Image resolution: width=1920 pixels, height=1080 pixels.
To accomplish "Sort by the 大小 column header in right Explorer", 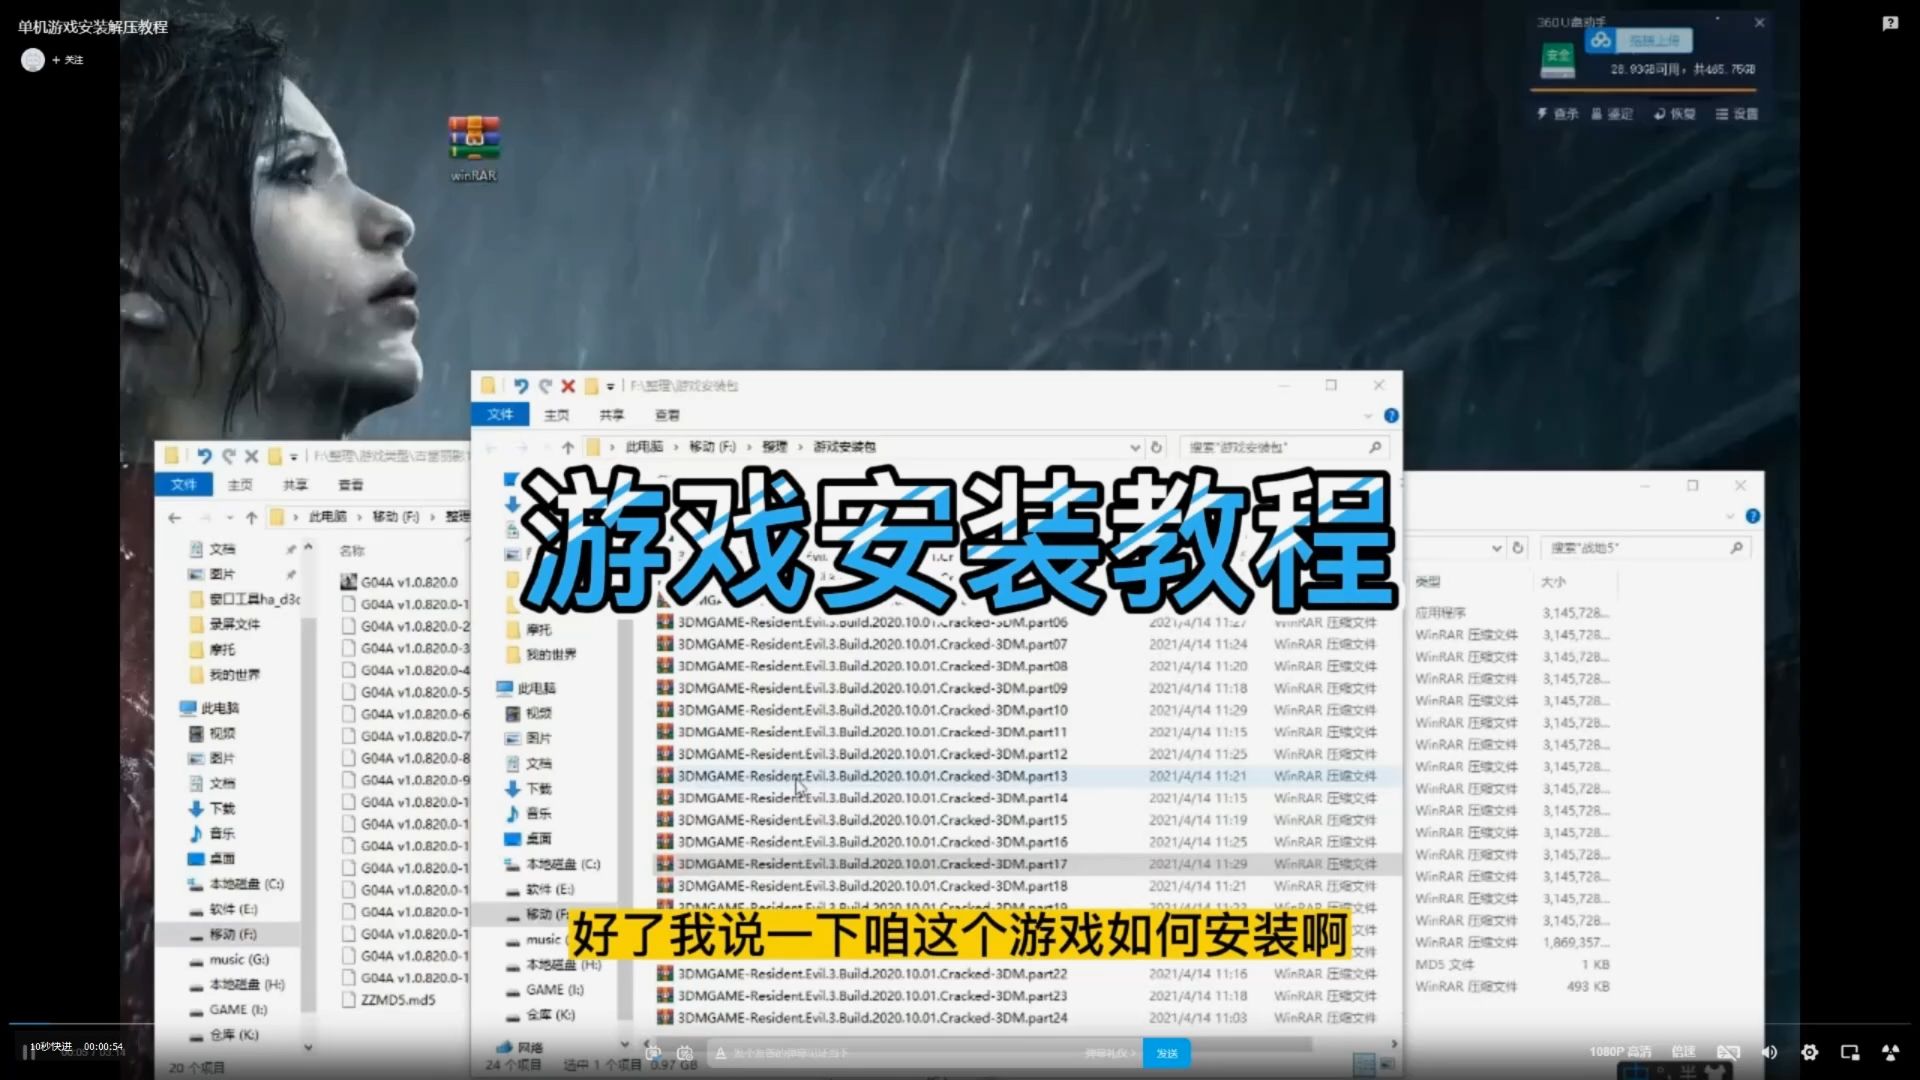I will coord(1553,582).
